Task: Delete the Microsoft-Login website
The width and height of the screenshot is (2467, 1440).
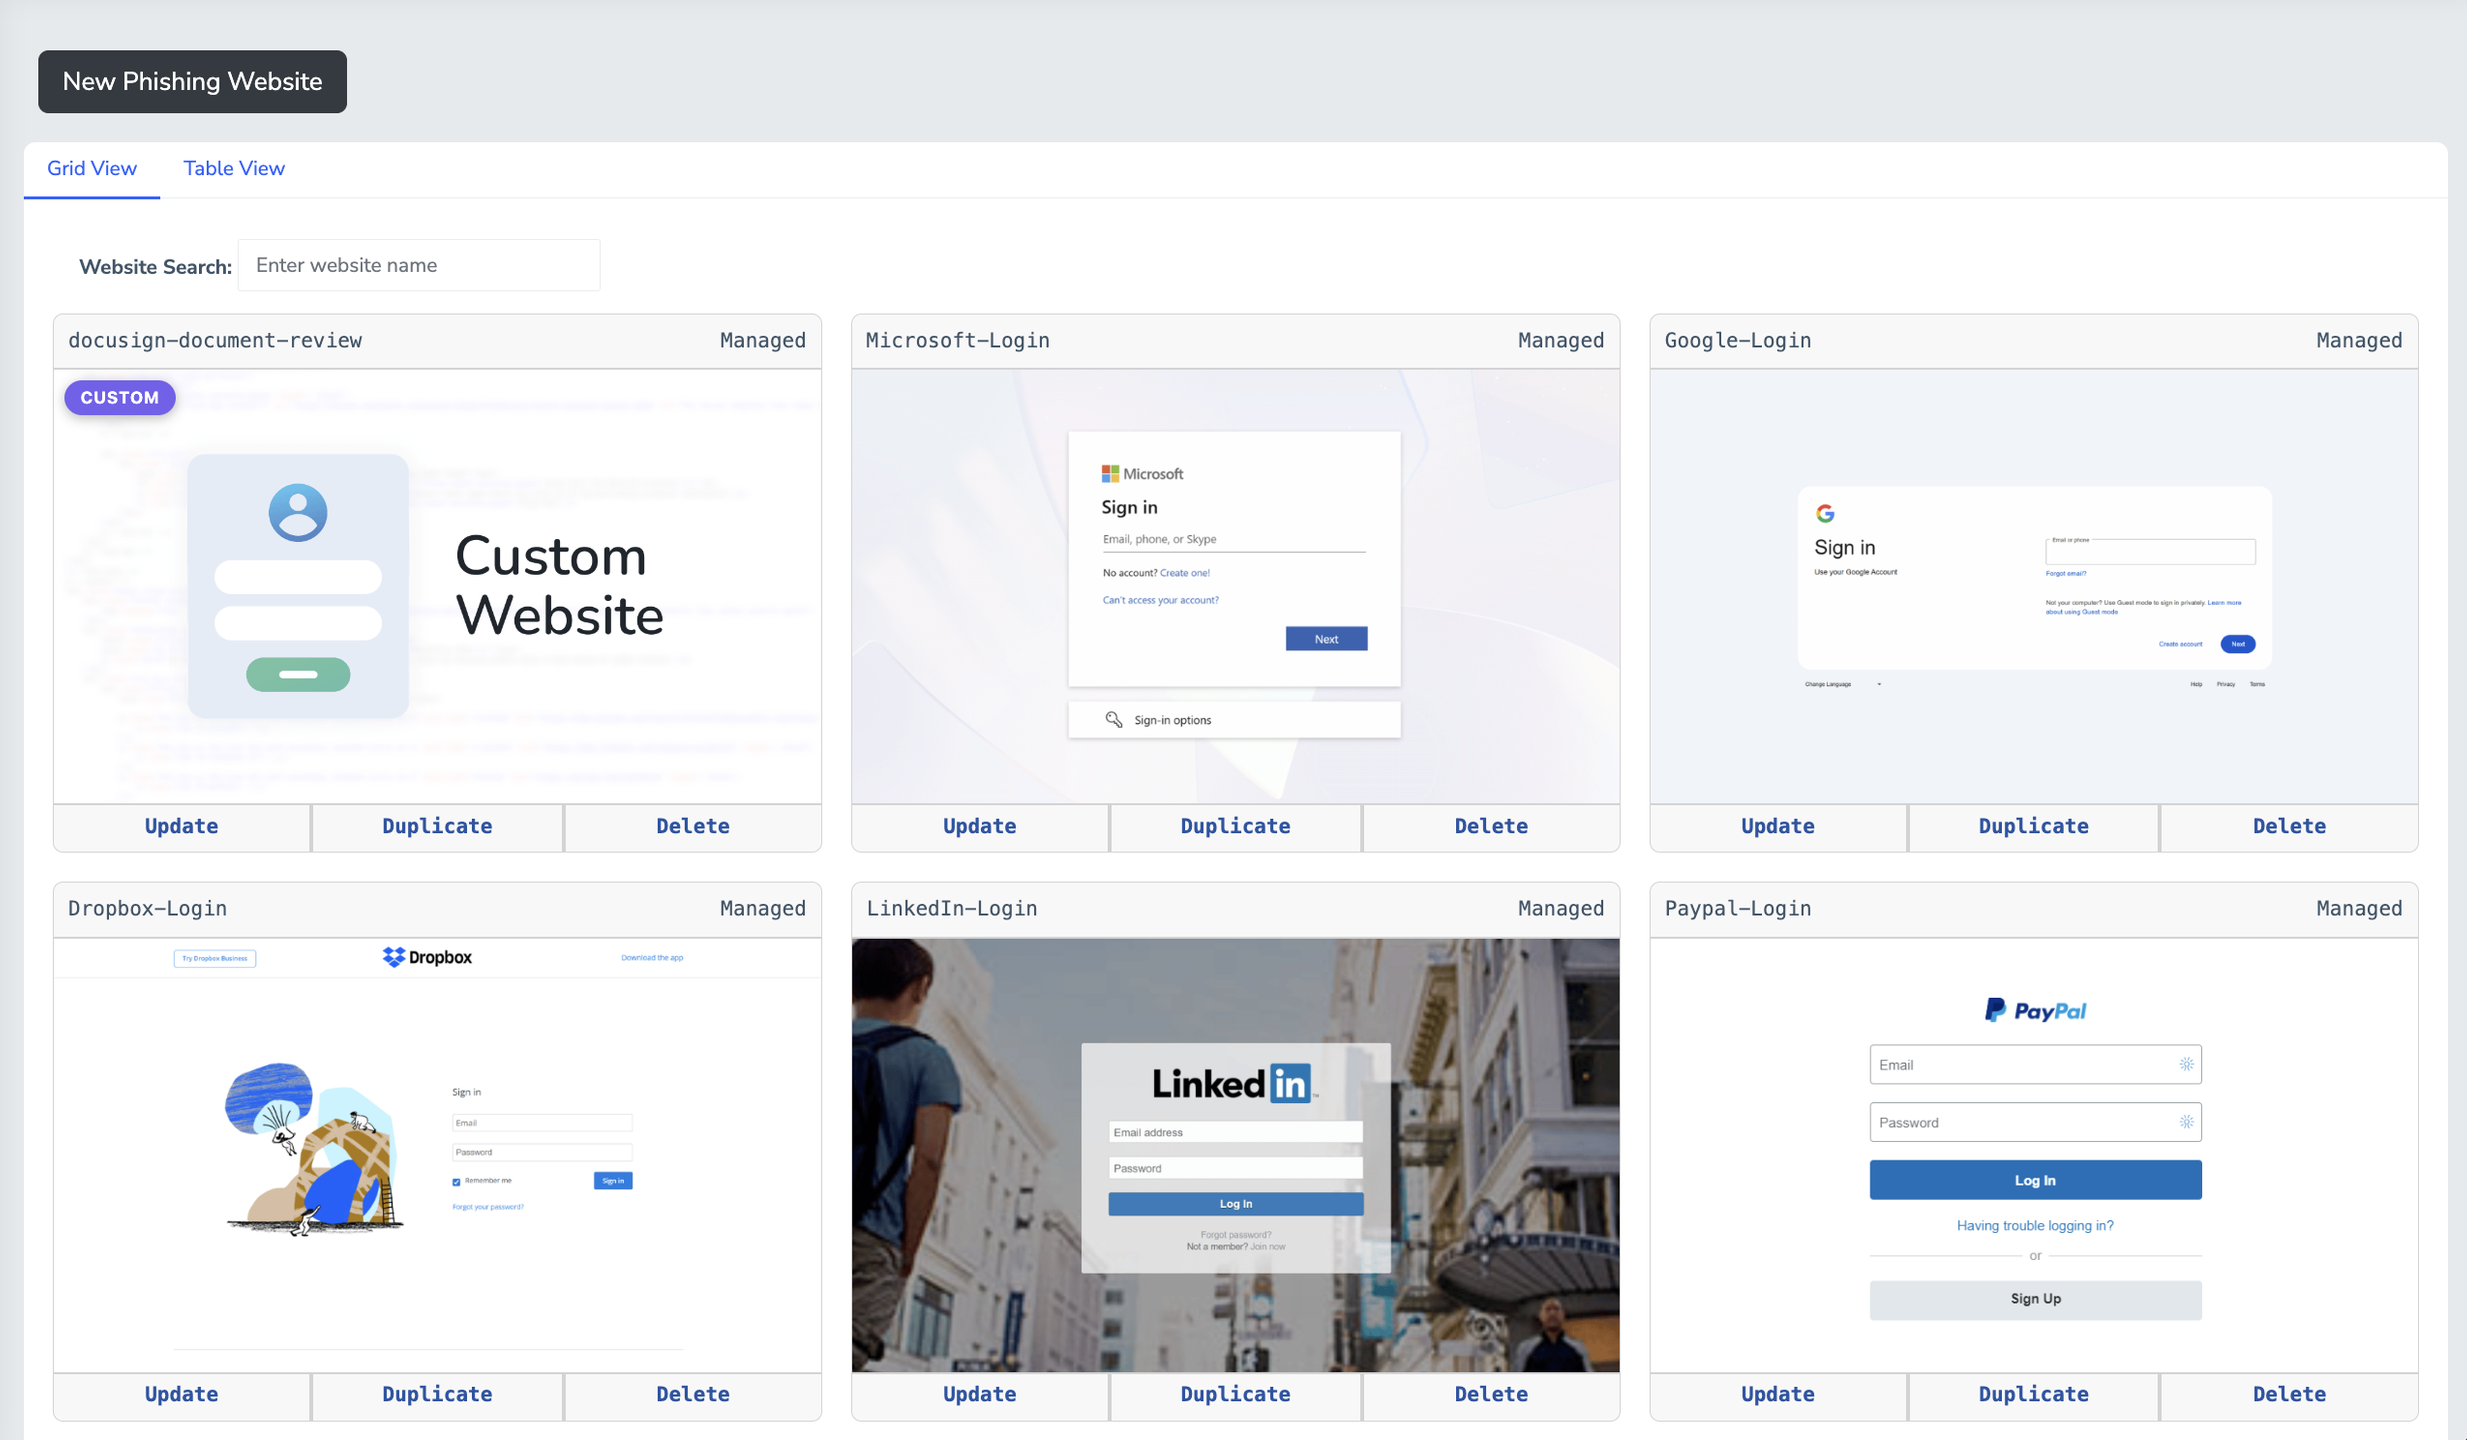Action: [1491, 826]
